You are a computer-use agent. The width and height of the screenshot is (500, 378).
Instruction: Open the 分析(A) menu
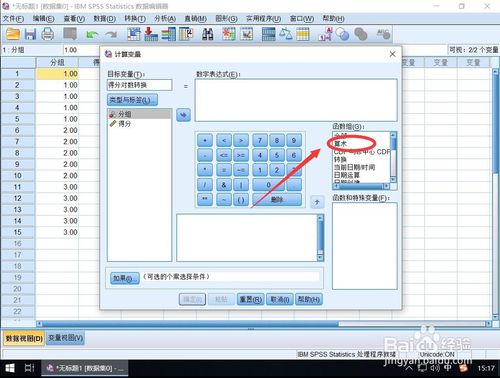tap(165, 19)
